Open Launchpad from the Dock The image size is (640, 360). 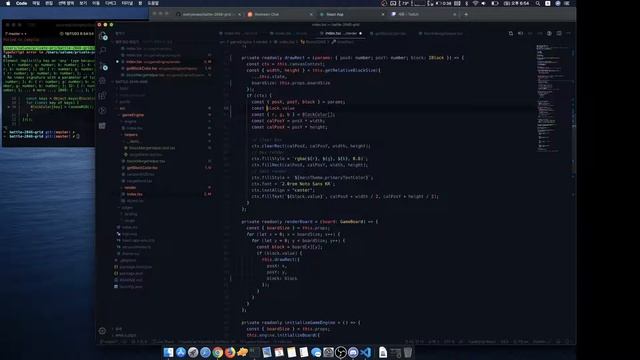193,352
